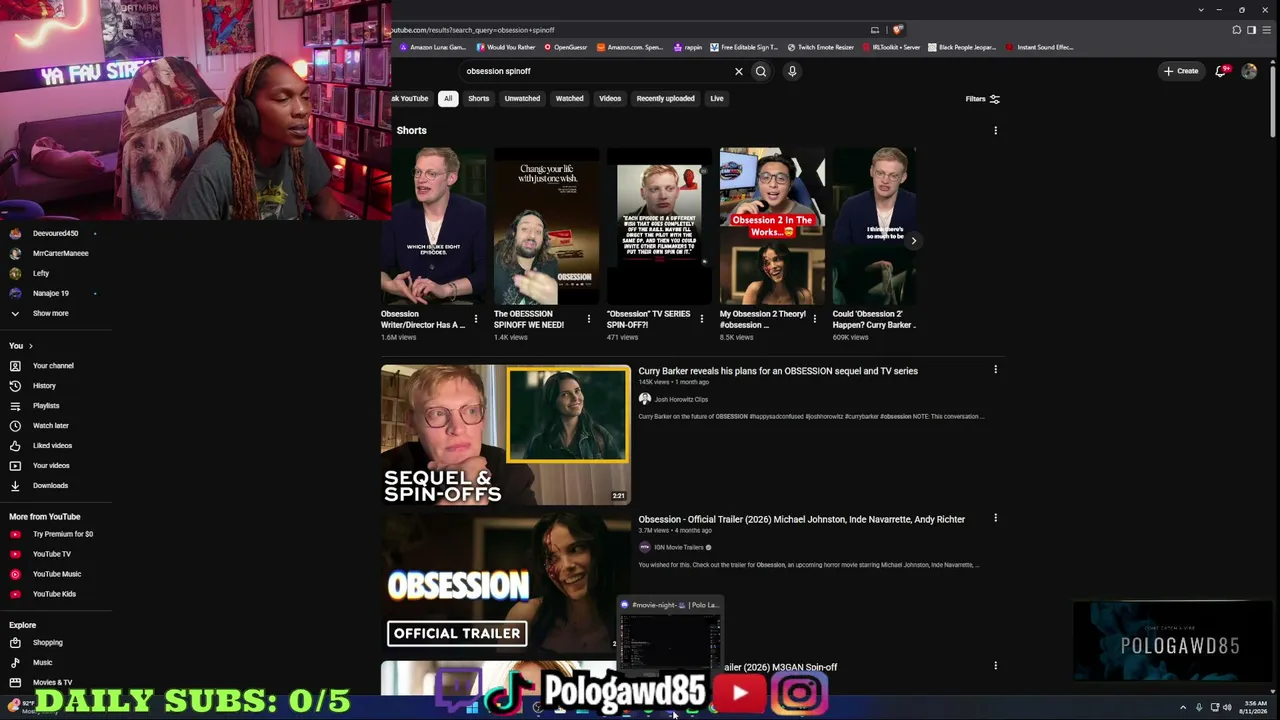Open the Your videos icon link

15,466
